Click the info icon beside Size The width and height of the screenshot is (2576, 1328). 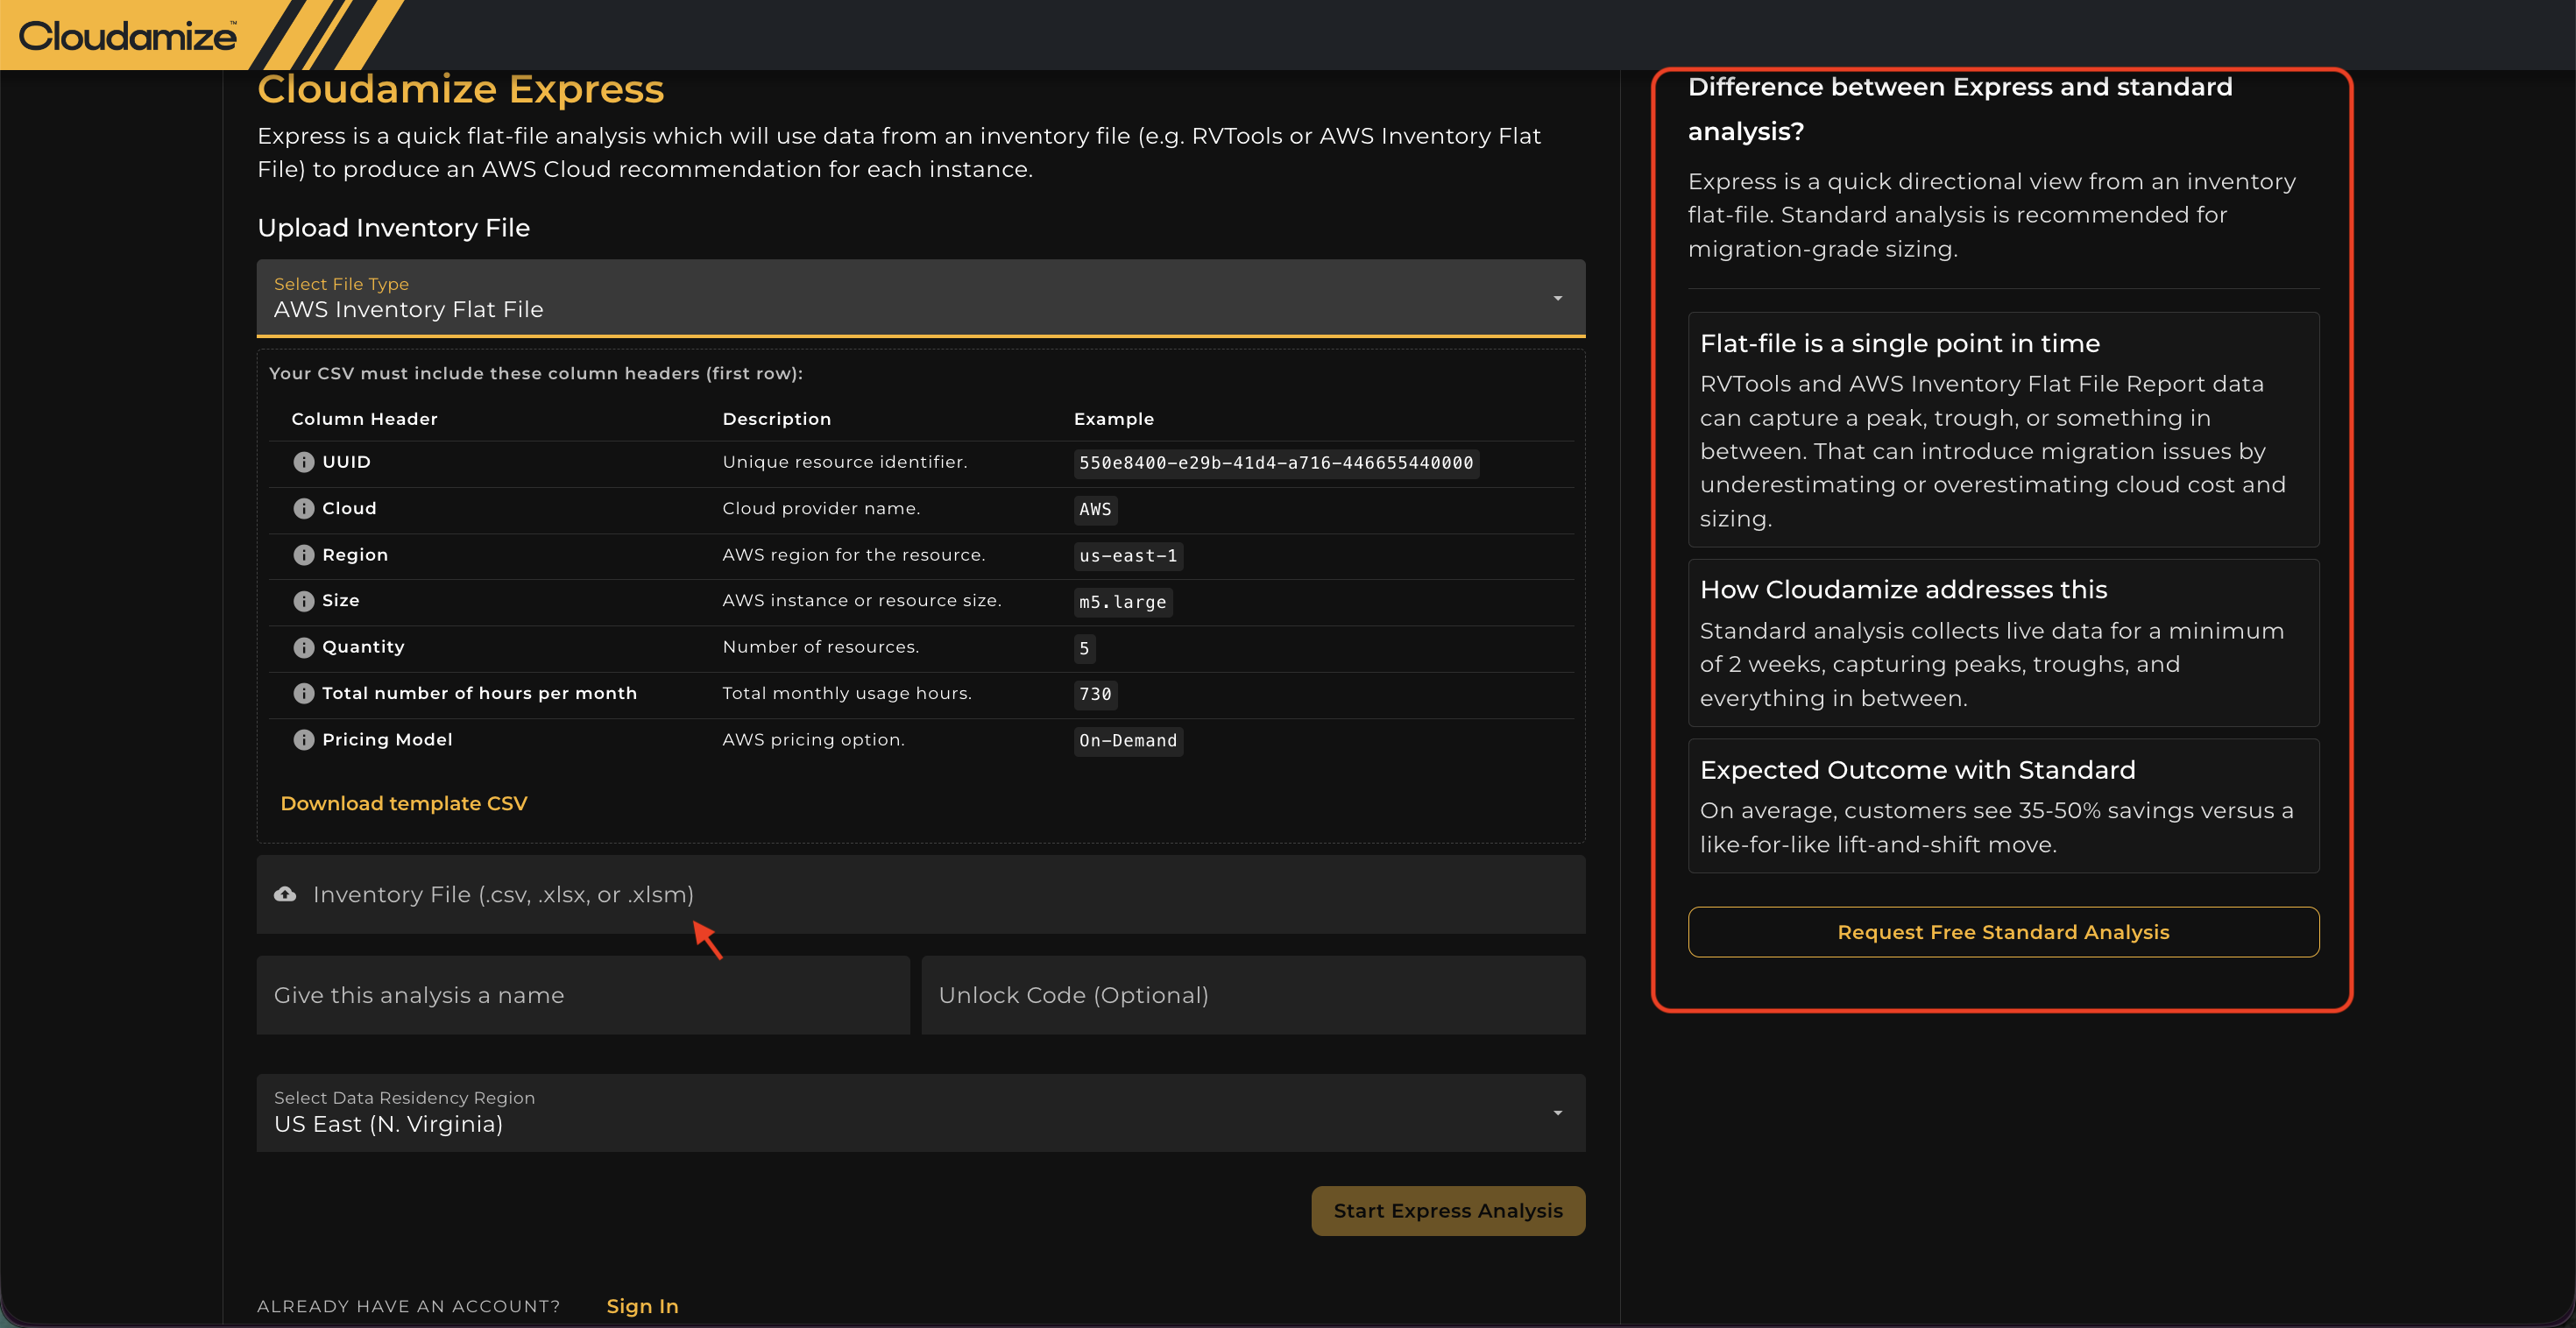(303, 601)
